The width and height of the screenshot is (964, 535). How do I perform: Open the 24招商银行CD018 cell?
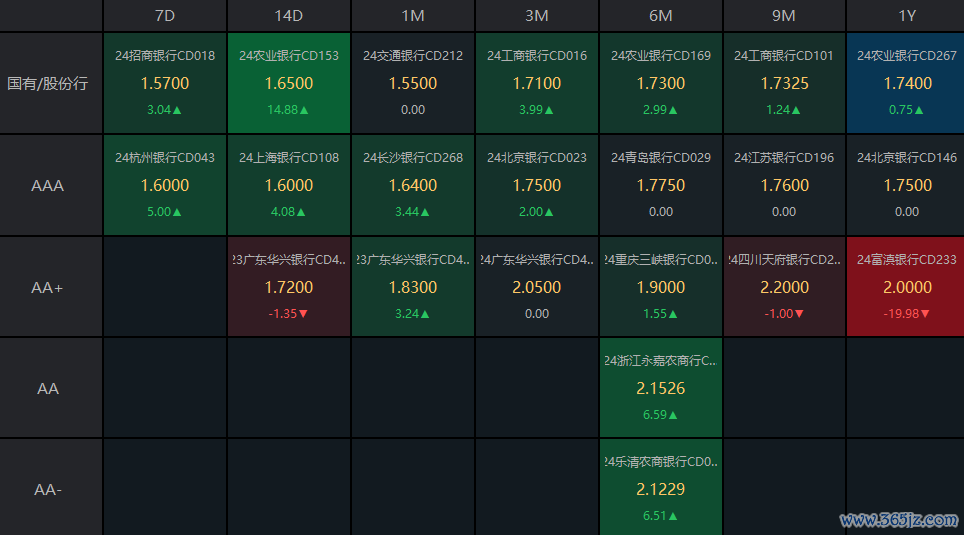click(165, 83)
